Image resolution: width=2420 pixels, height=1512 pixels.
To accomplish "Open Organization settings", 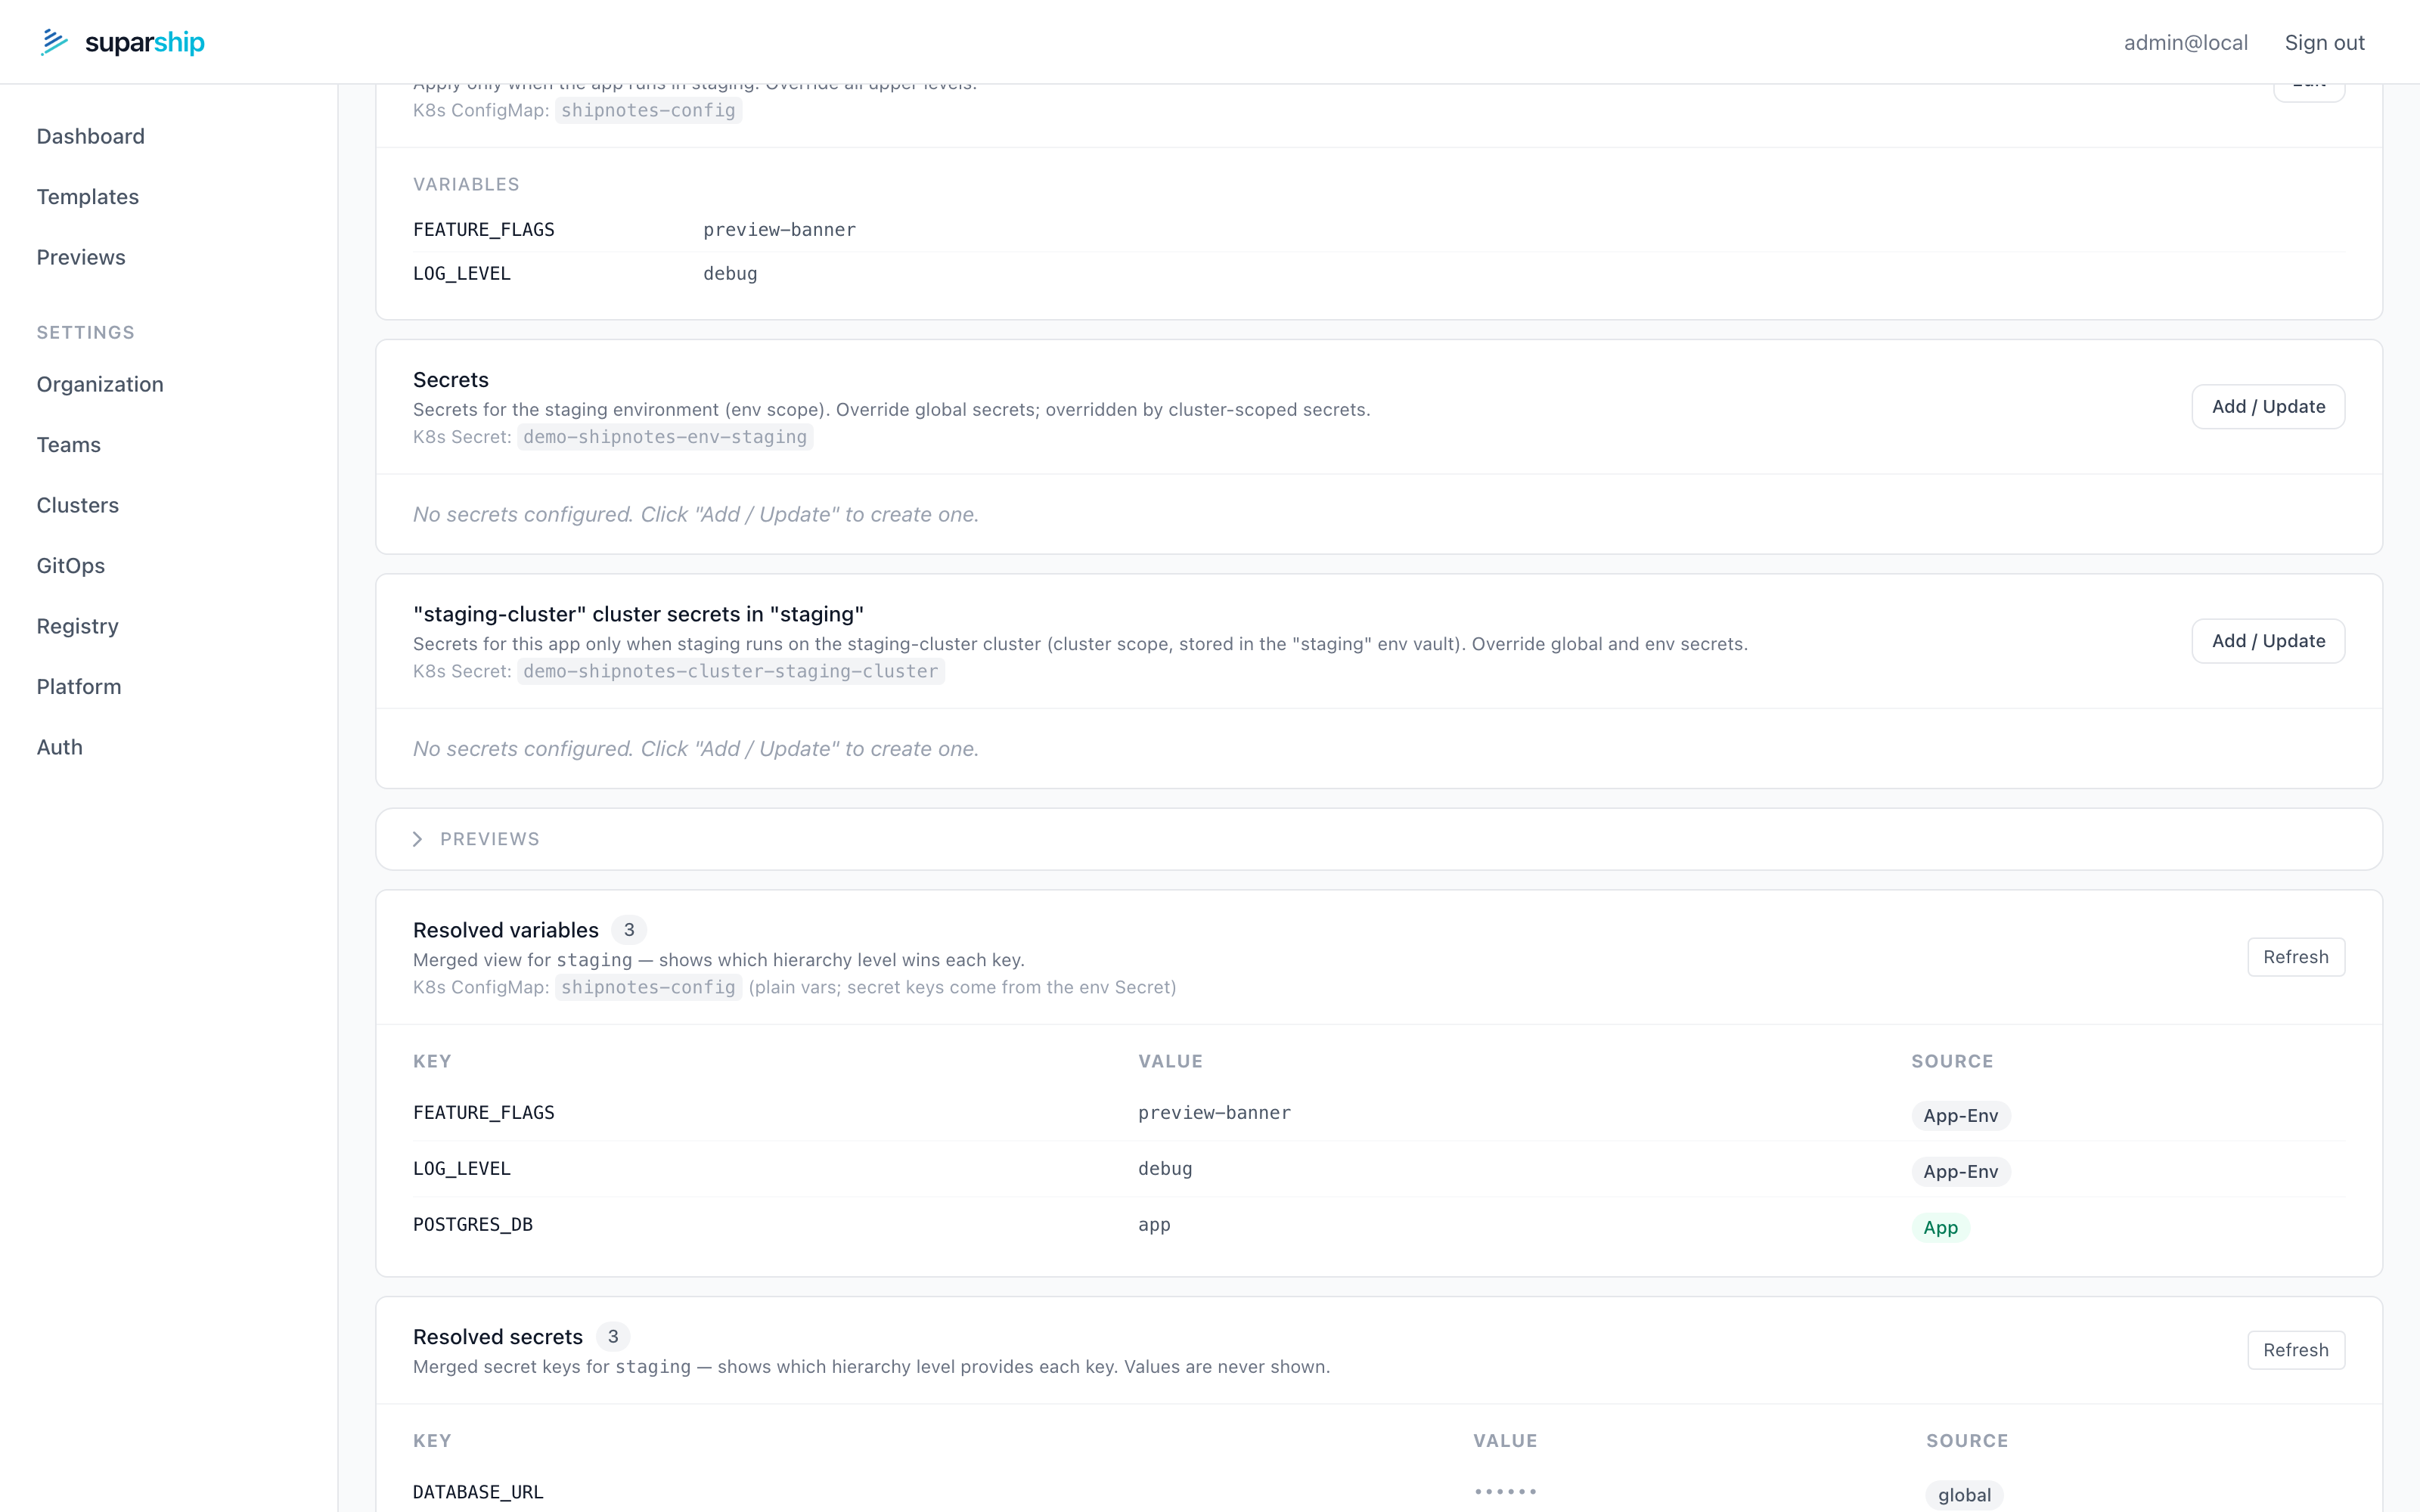I will [x=100, y=384].
